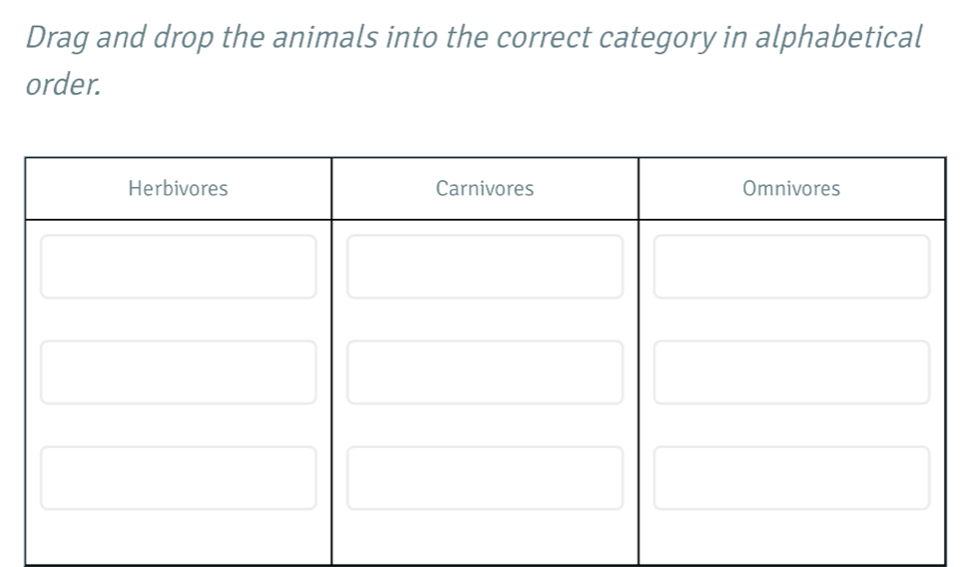Click empty space below Carnivores slots
Screen dimensions: 965x567
tap(485, 538)
